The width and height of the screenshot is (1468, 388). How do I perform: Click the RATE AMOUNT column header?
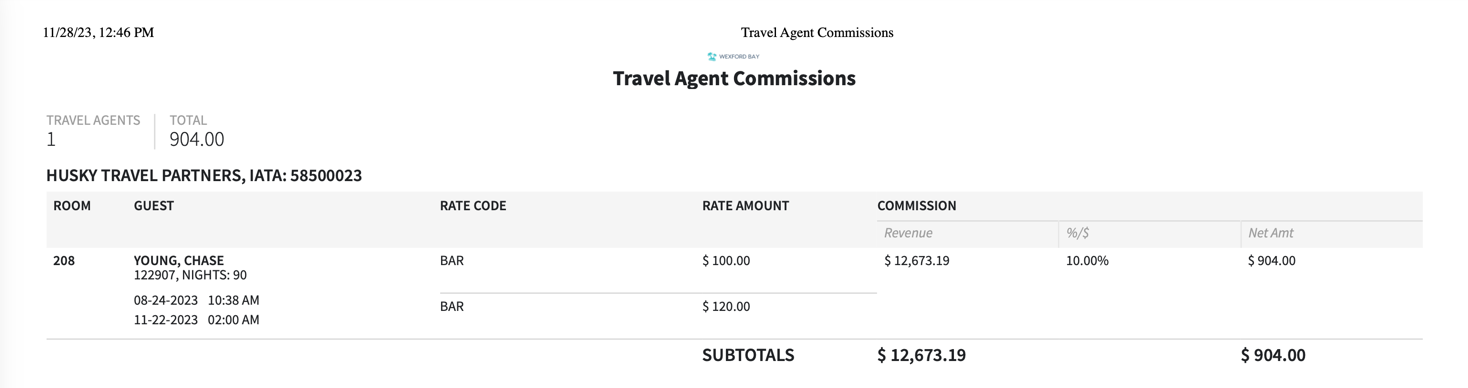(746, 206)
